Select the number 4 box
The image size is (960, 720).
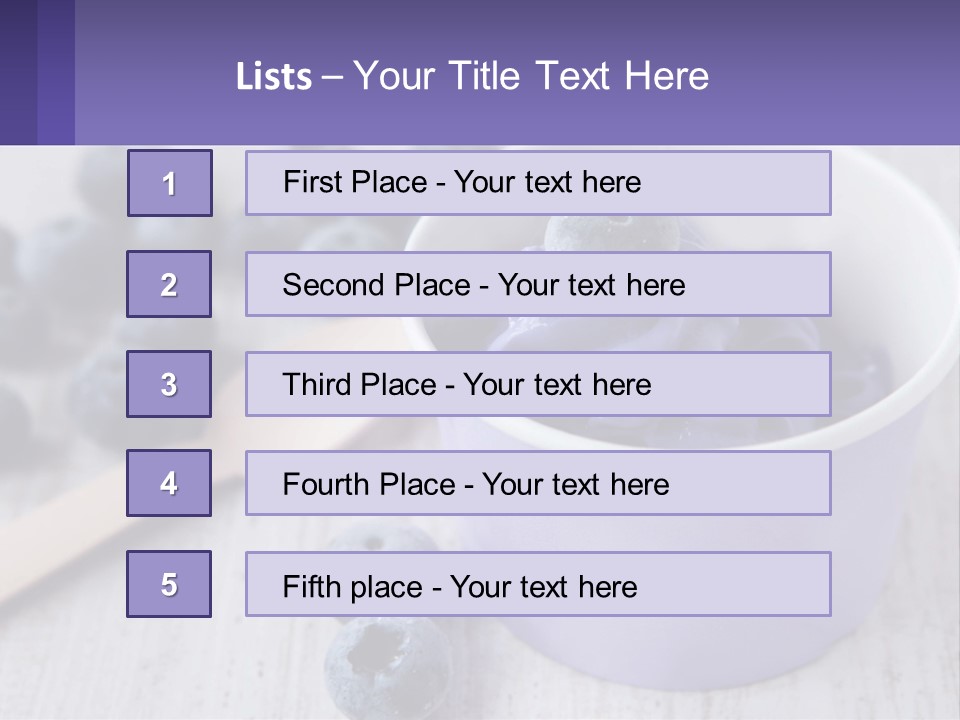tap(169, 483)
